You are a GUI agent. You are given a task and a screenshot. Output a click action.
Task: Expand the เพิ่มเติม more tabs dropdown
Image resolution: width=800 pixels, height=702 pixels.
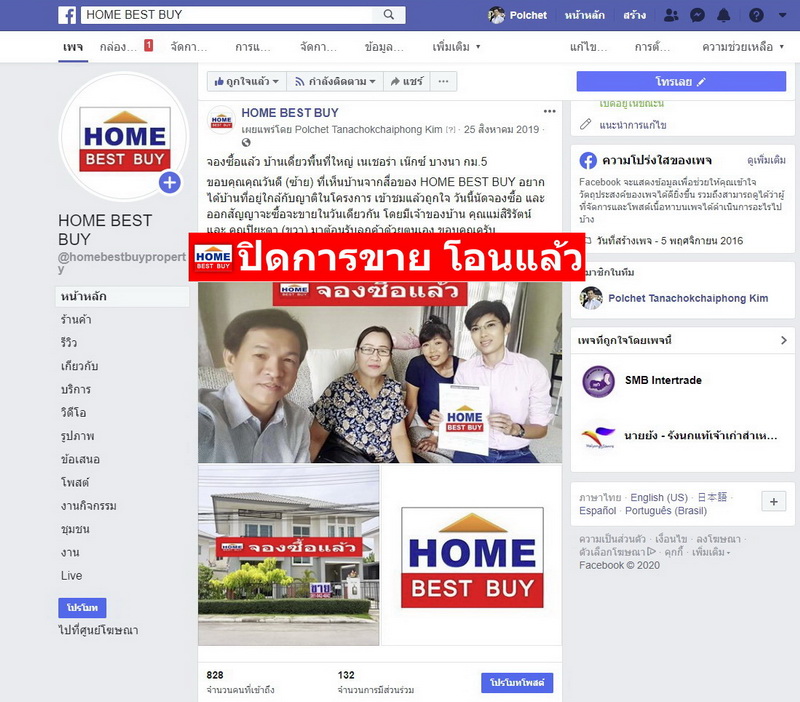456,47
